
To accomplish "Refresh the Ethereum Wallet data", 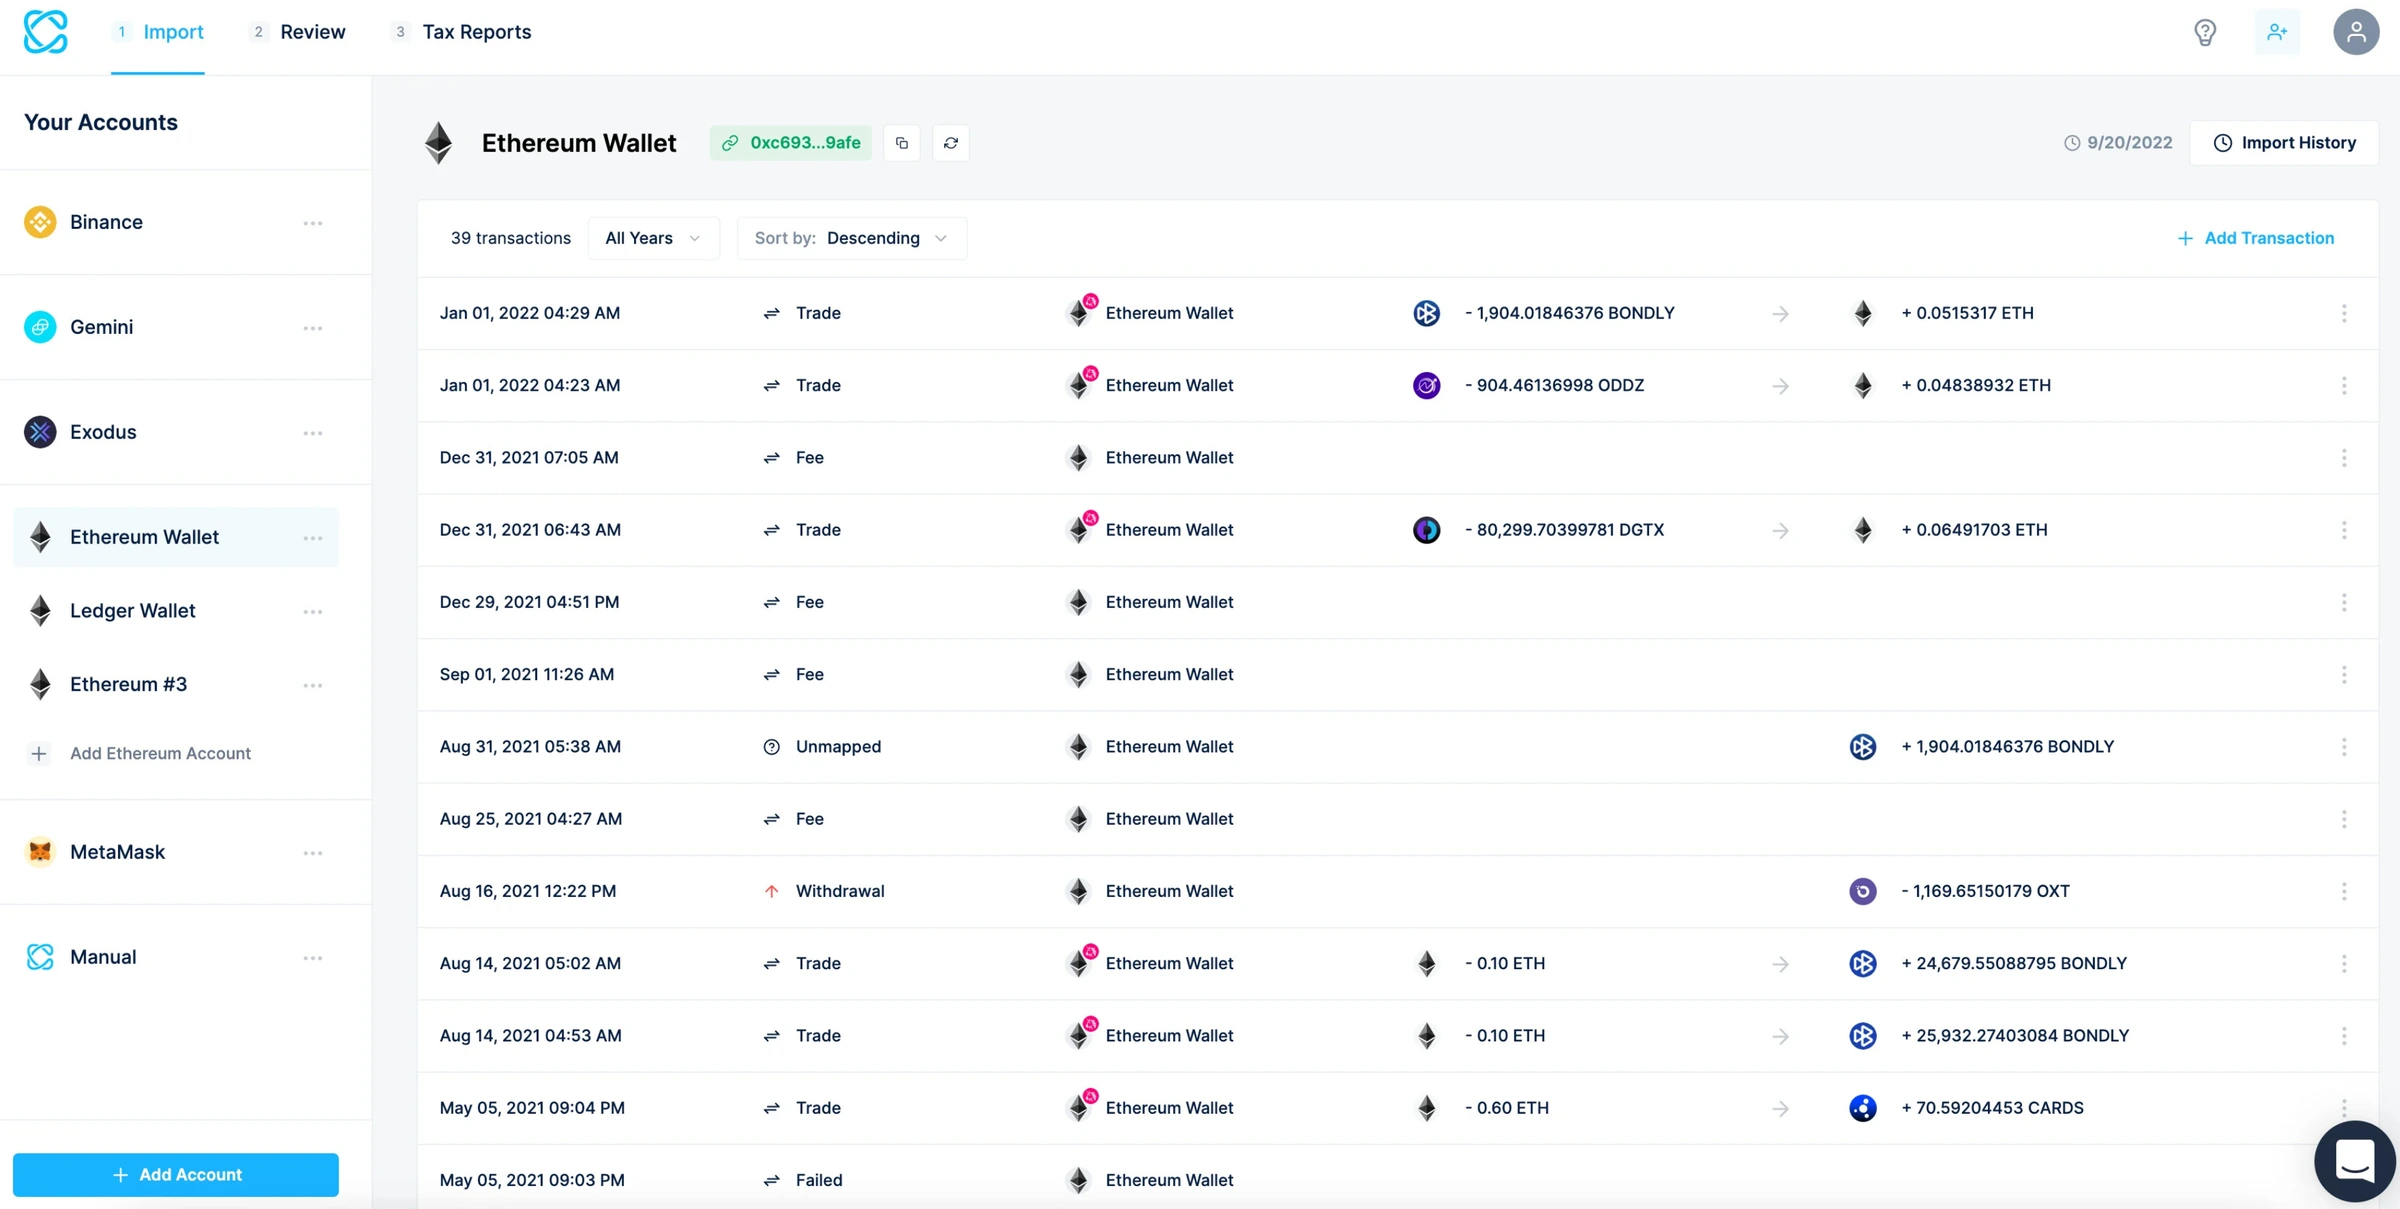I will pos(950,143).
